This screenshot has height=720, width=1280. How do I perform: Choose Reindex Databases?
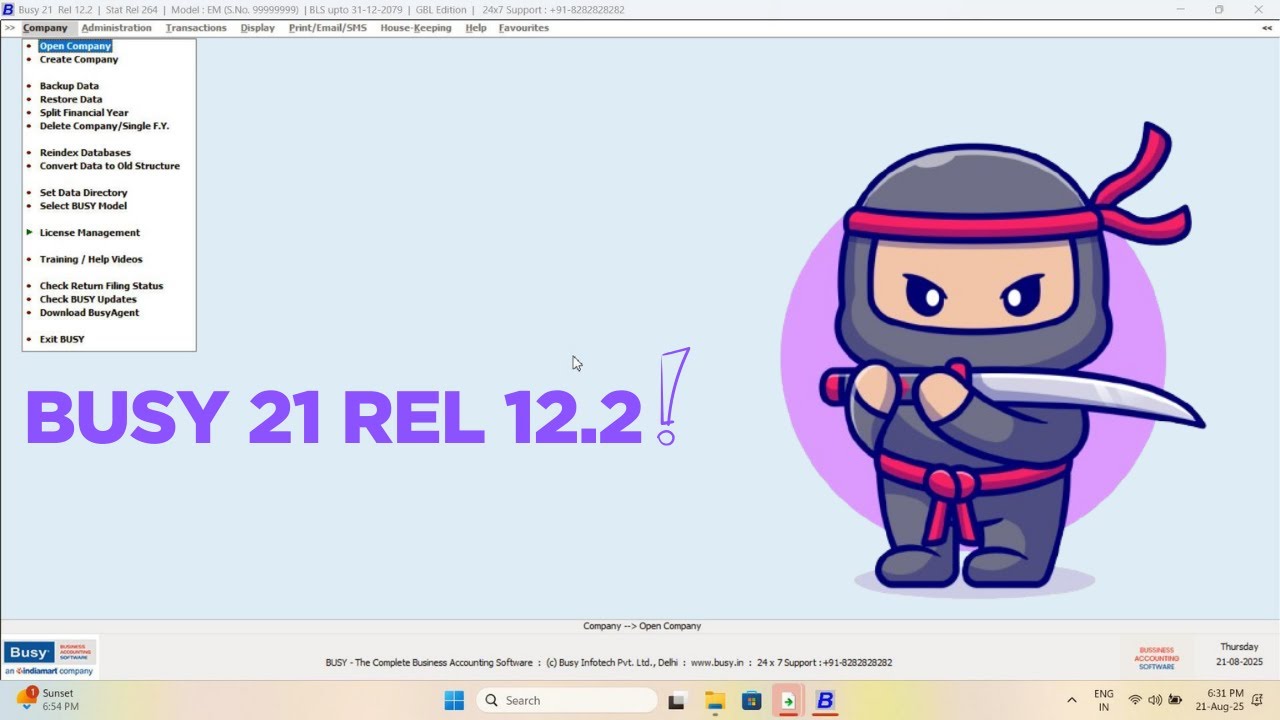tap(85, 153)
